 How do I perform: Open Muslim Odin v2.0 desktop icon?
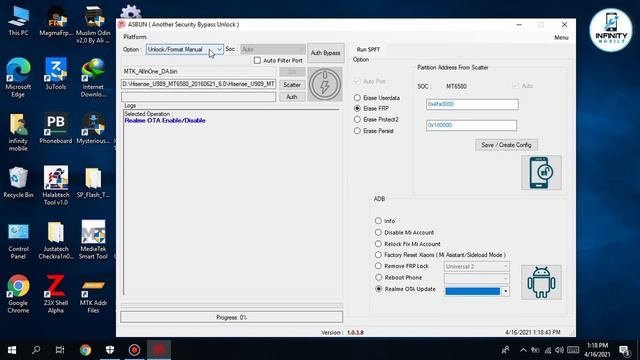93,24
